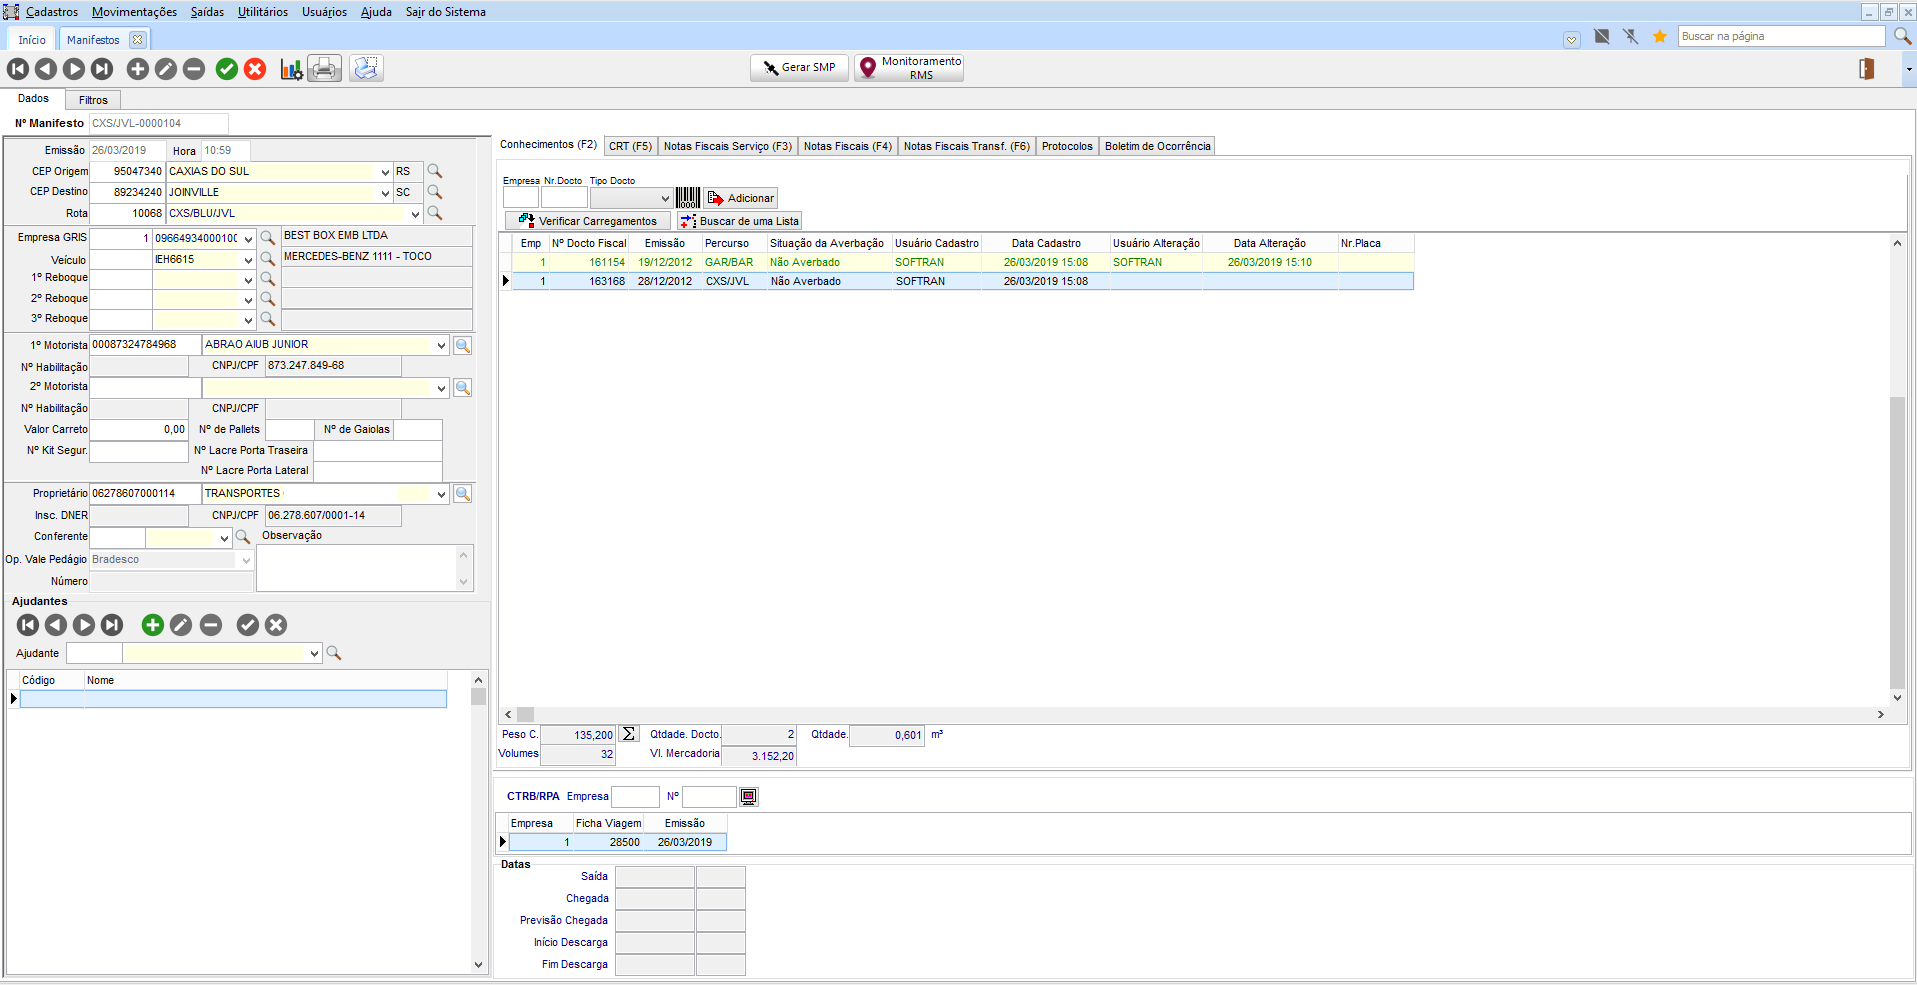
Task: Switch to the Início tab
Action: pos(32,40)
